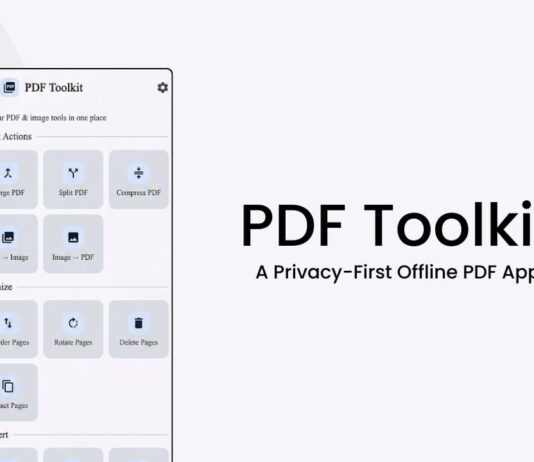Click the Extract Pages copy icon
Screen dimensions: 534x462
(8, 386)
